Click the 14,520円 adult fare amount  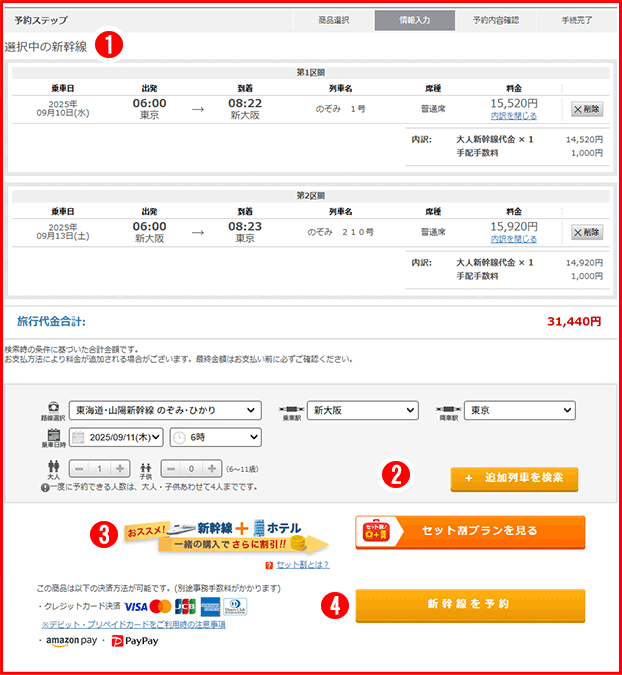click(584, 139)
